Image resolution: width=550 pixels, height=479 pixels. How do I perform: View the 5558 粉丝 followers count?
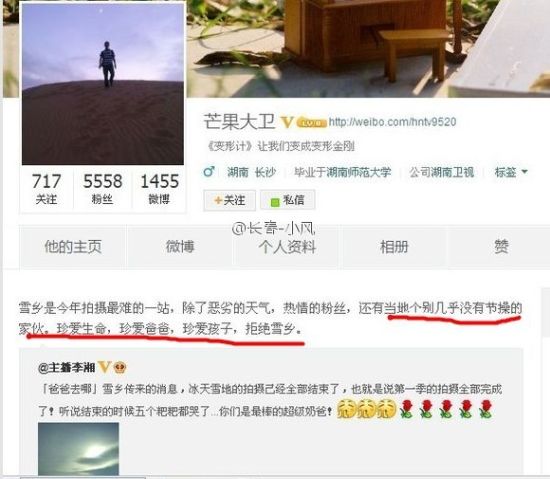pyautogui.click(x=102, y=188)
